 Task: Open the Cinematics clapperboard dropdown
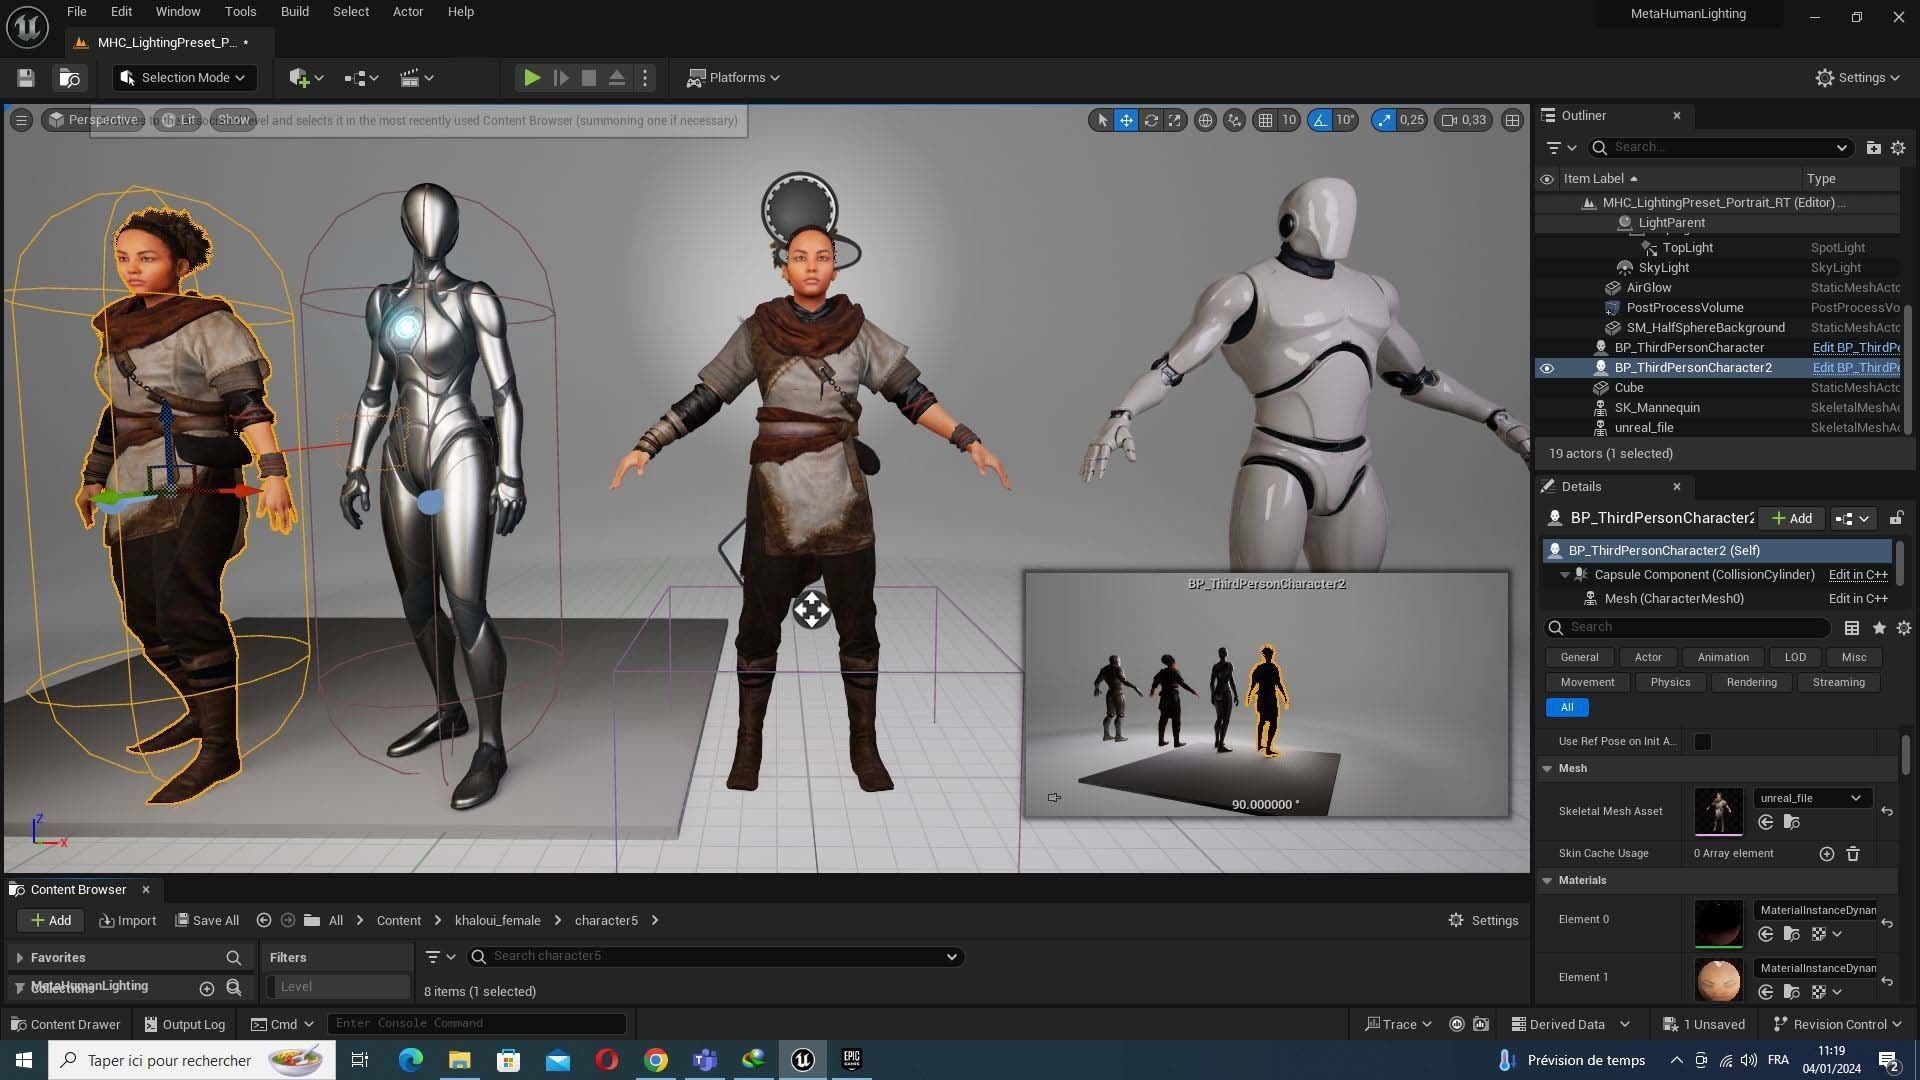pyautogui.click(x=416, y=78)
